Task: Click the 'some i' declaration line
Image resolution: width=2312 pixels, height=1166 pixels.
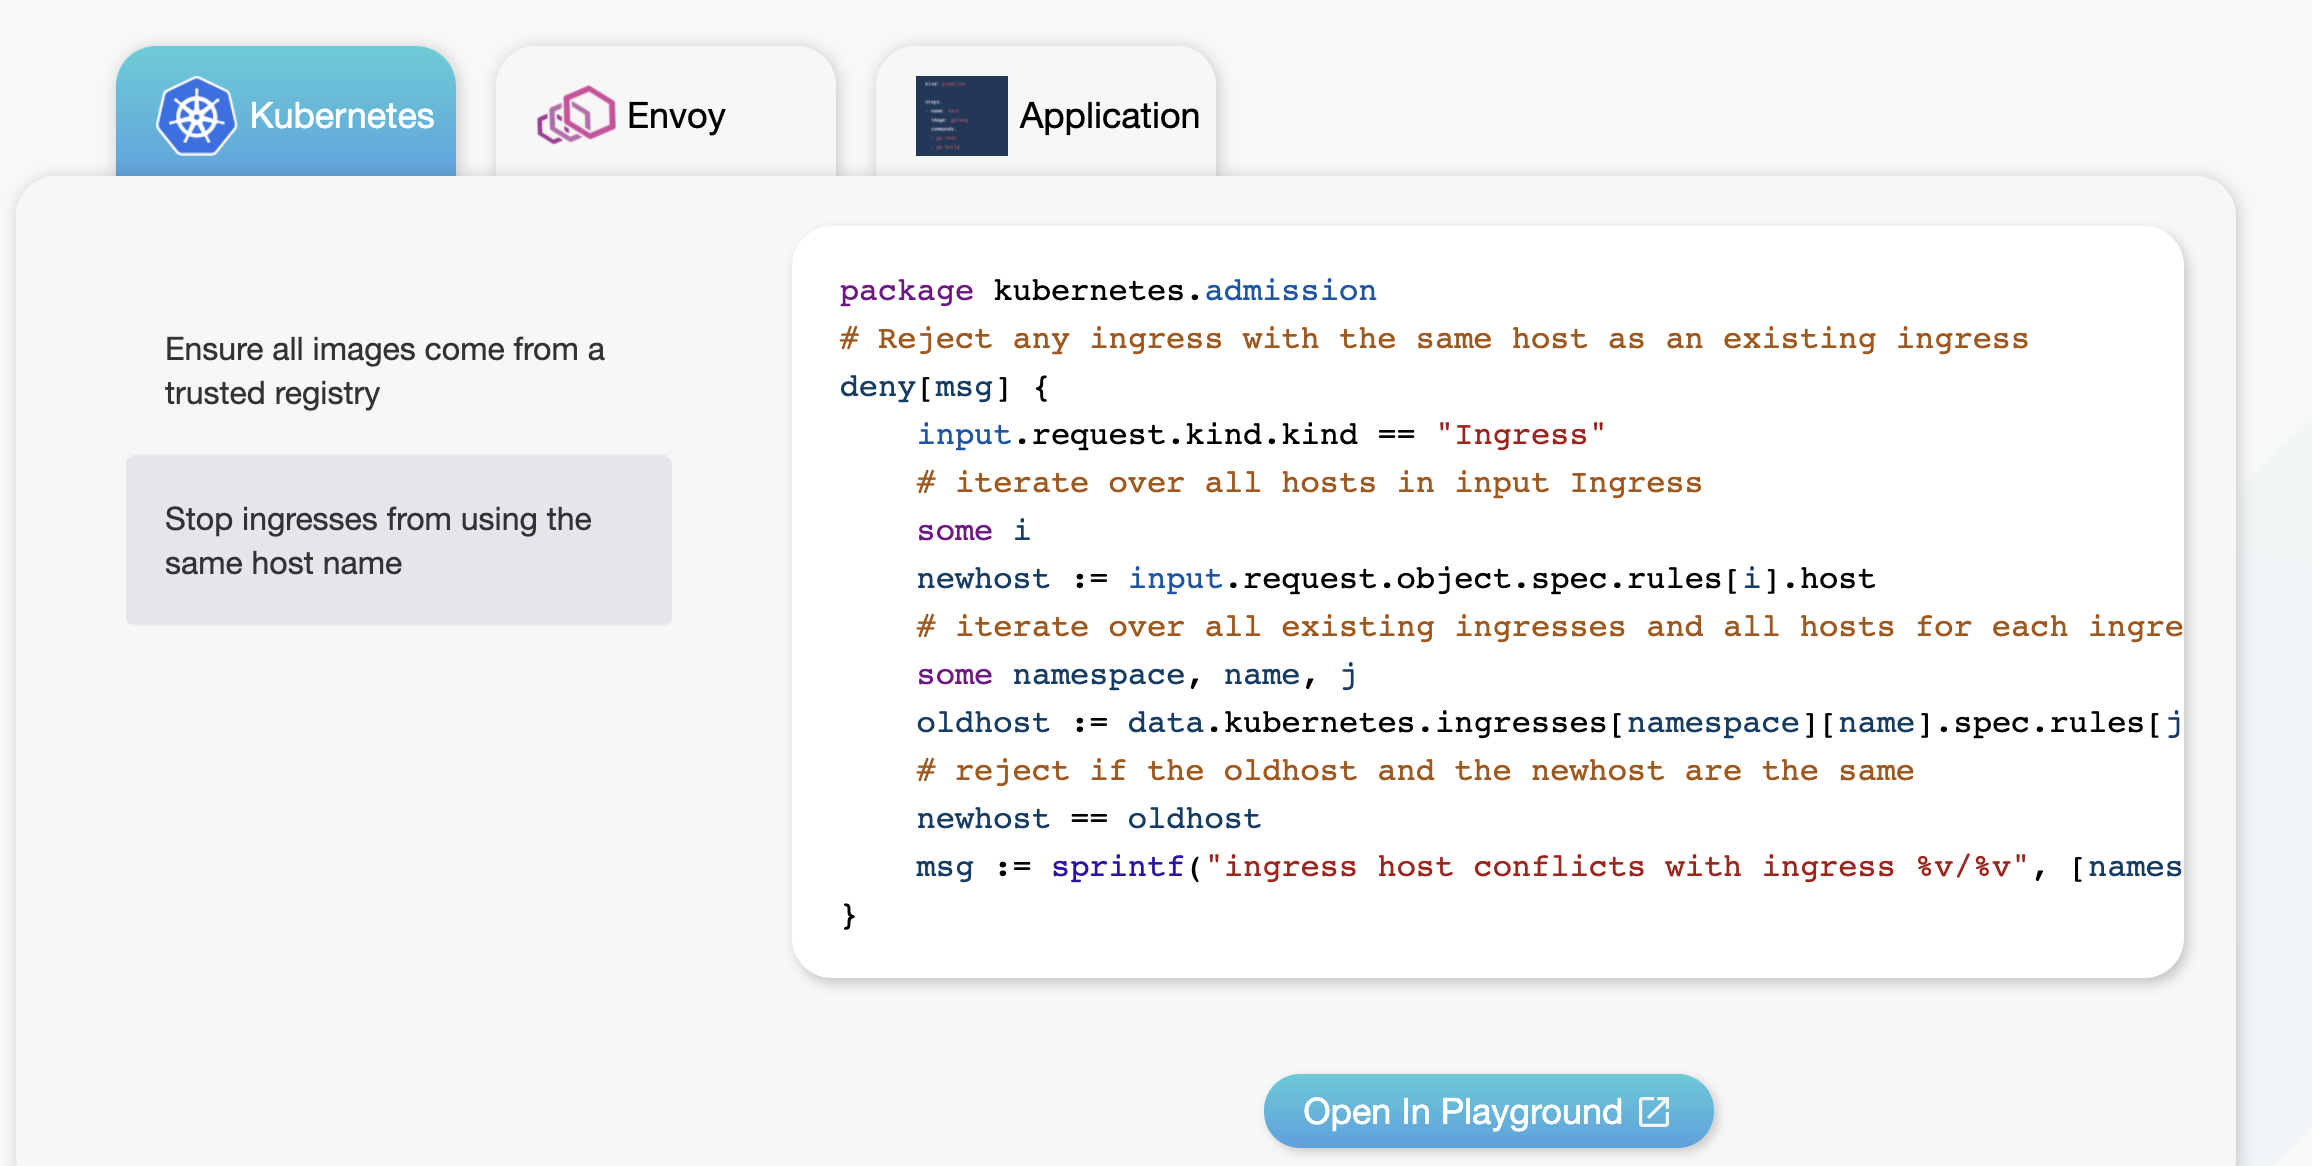Action: click(x=973, y=531)
